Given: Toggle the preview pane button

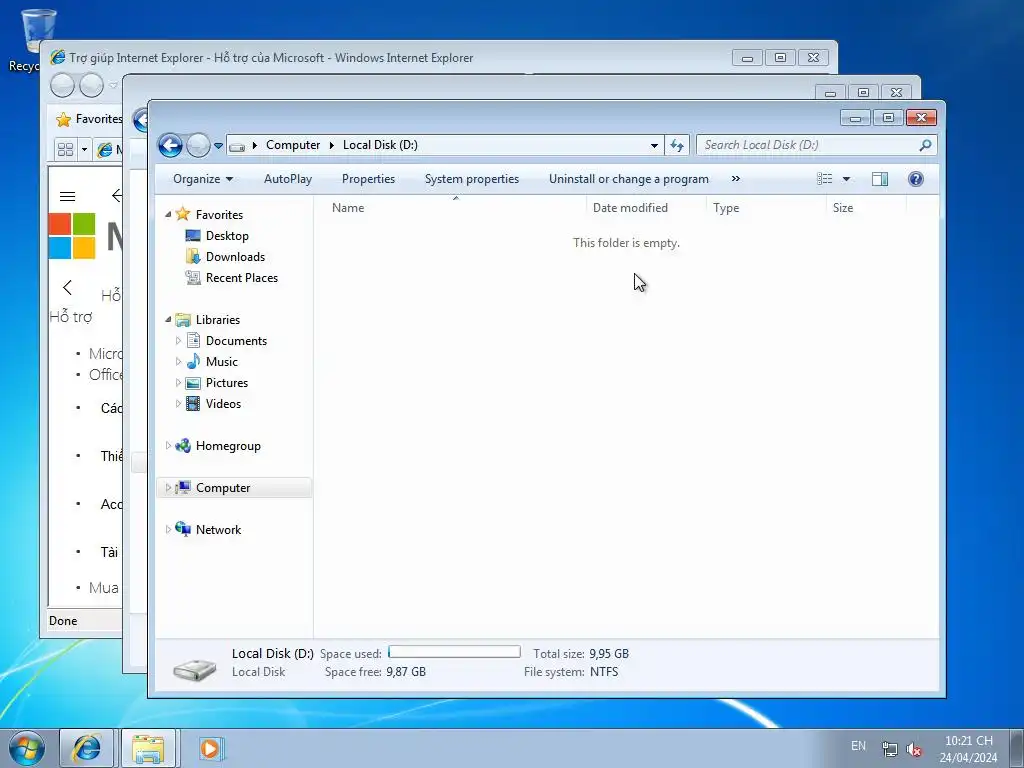Looking at the screenshot, I should click(x=880, y=179).
